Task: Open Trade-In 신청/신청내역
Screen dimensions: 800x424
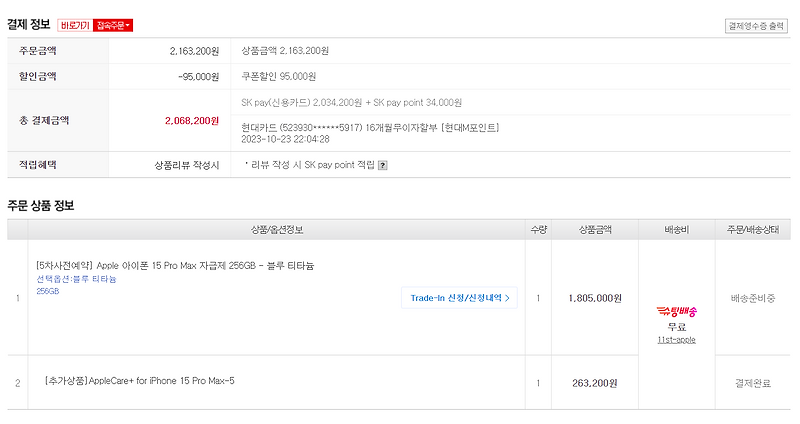Action: point(460,298)
